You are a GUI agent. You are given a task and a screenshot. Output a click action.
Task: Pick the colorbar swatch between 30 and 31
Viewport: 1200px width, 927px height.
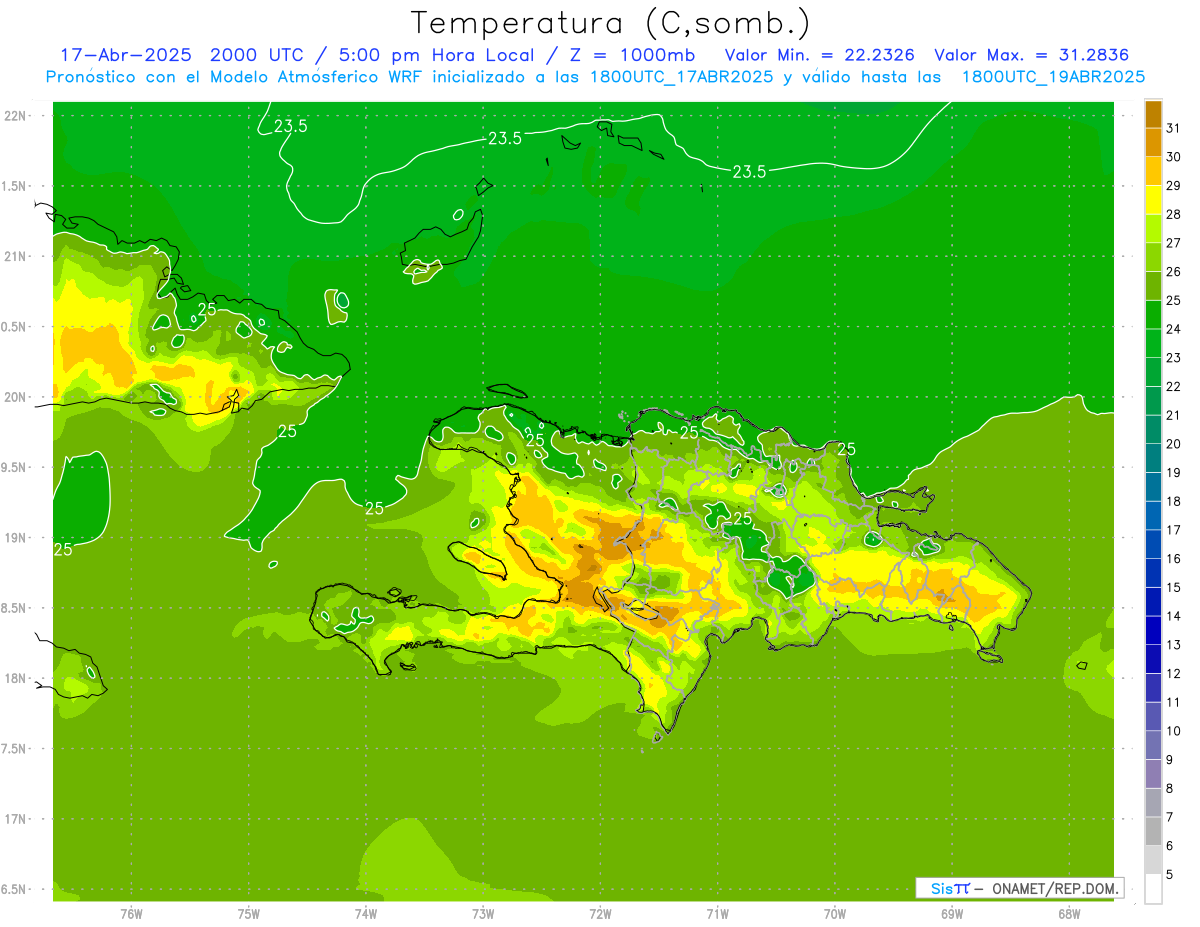click(x=1153, y=143)
